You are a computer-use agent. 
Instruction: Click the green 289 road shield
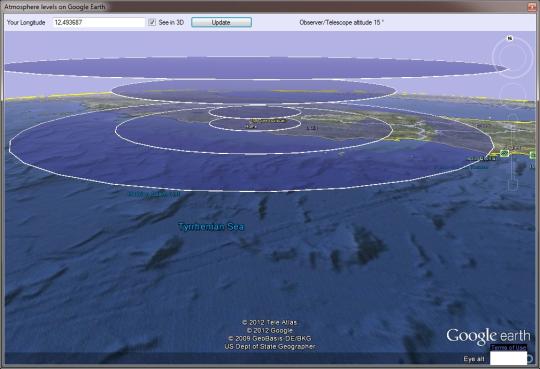click(x=505, y=153)
